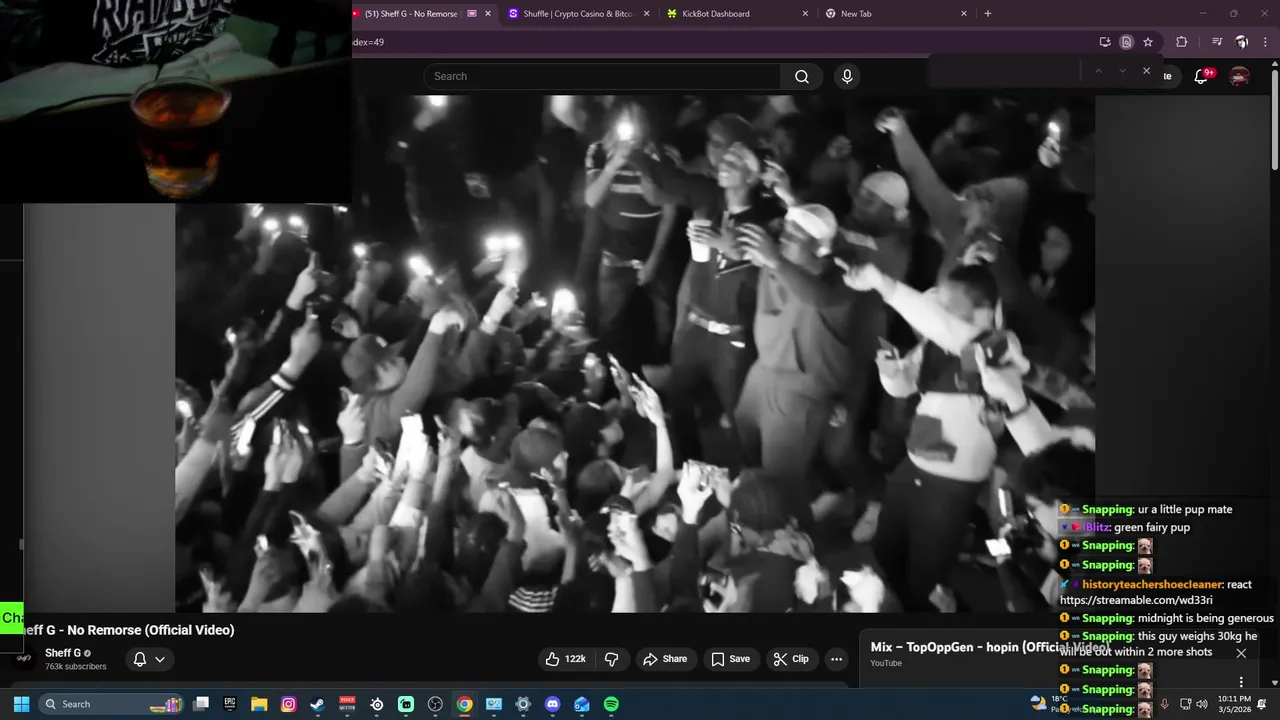Open Chrome extensions puzzle icon
This screenshot has width=1280, height=720.
coord(1181,42)
